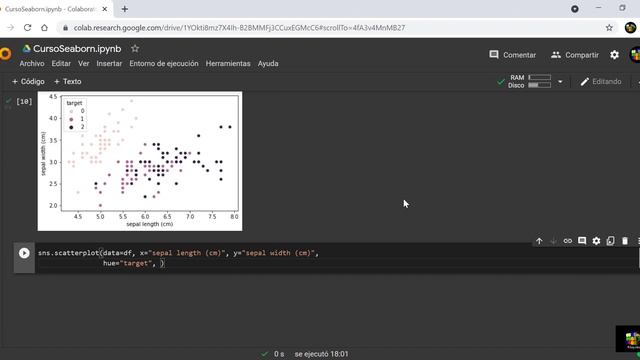Click the scatterplot output image

(x=140, y=161)
